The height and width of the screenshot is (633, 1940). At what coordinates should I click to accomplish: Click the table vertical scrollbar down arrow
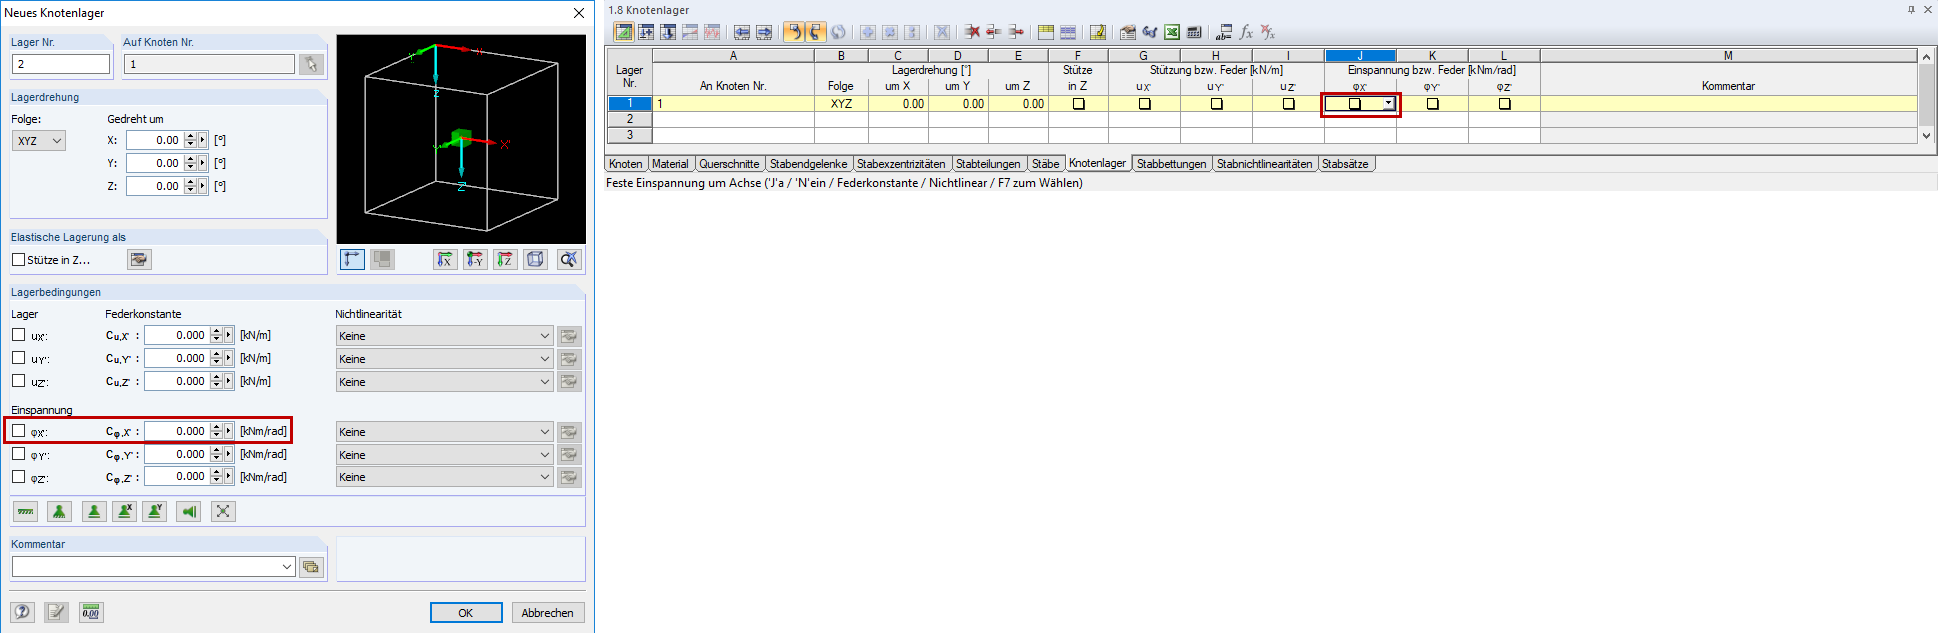click(x=1926, y=136)
